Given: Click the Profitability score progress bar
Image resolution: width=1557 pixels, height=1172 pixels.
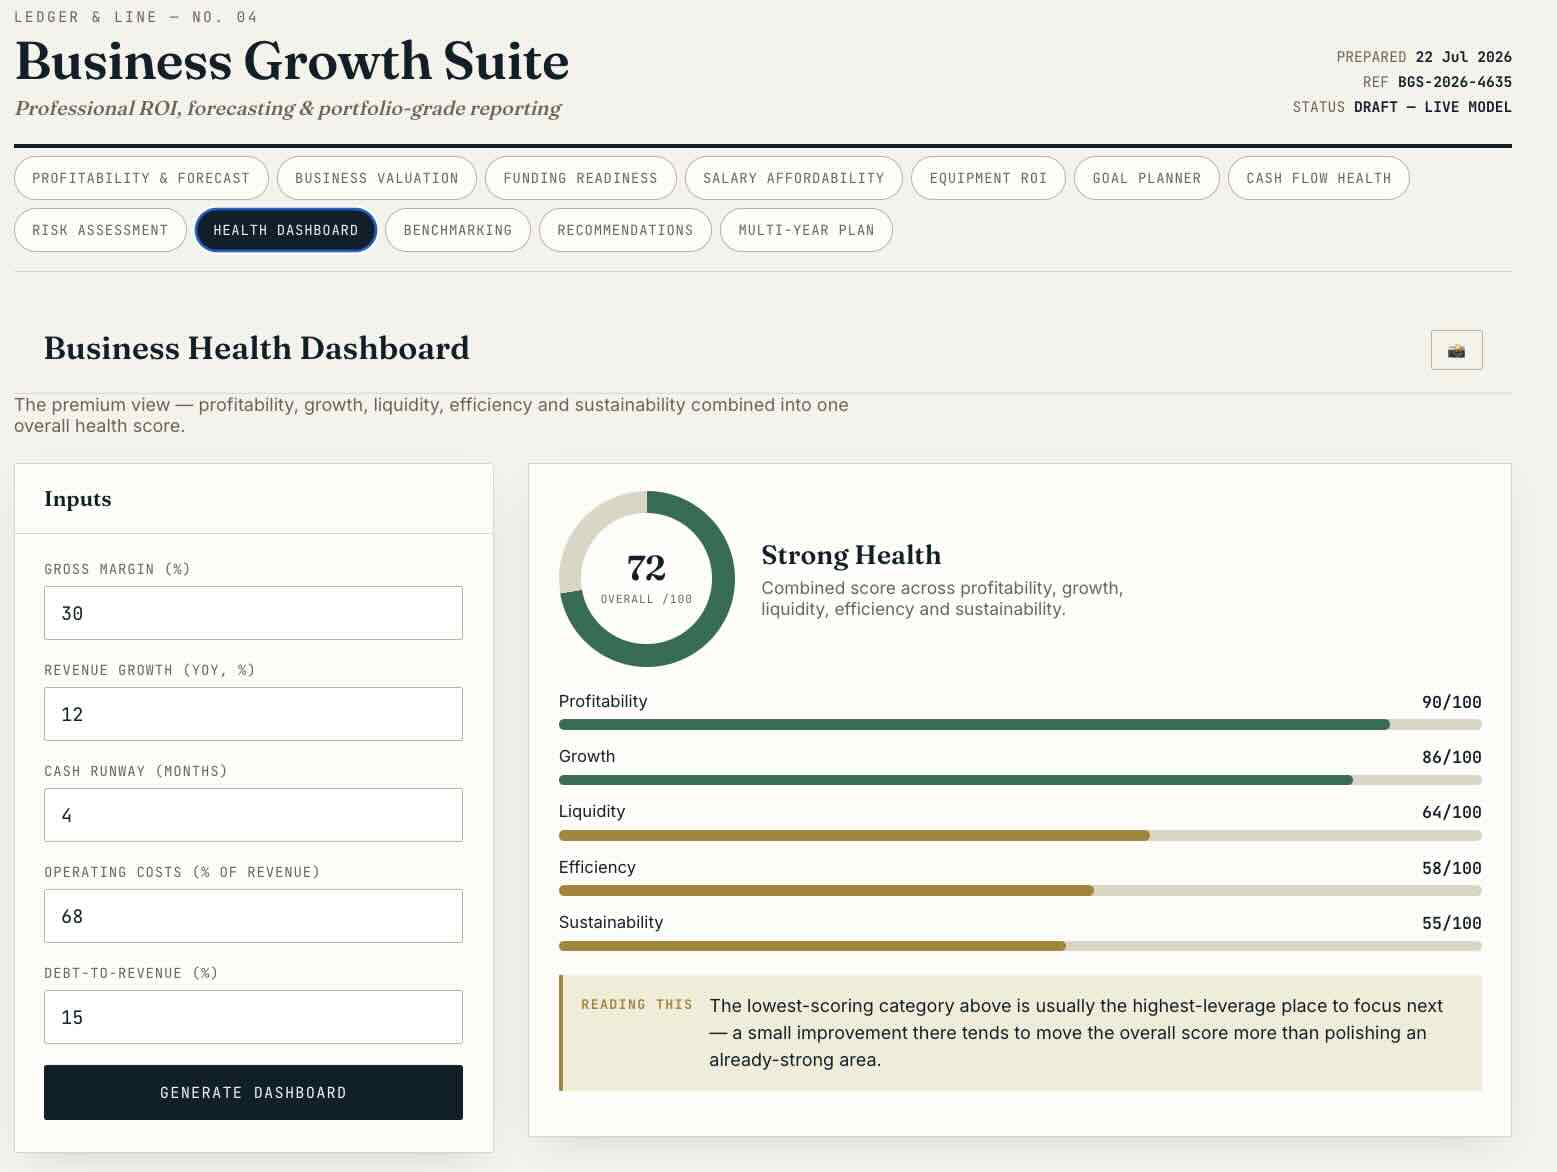Looking at the screenshot, I should click(1020, 724).
